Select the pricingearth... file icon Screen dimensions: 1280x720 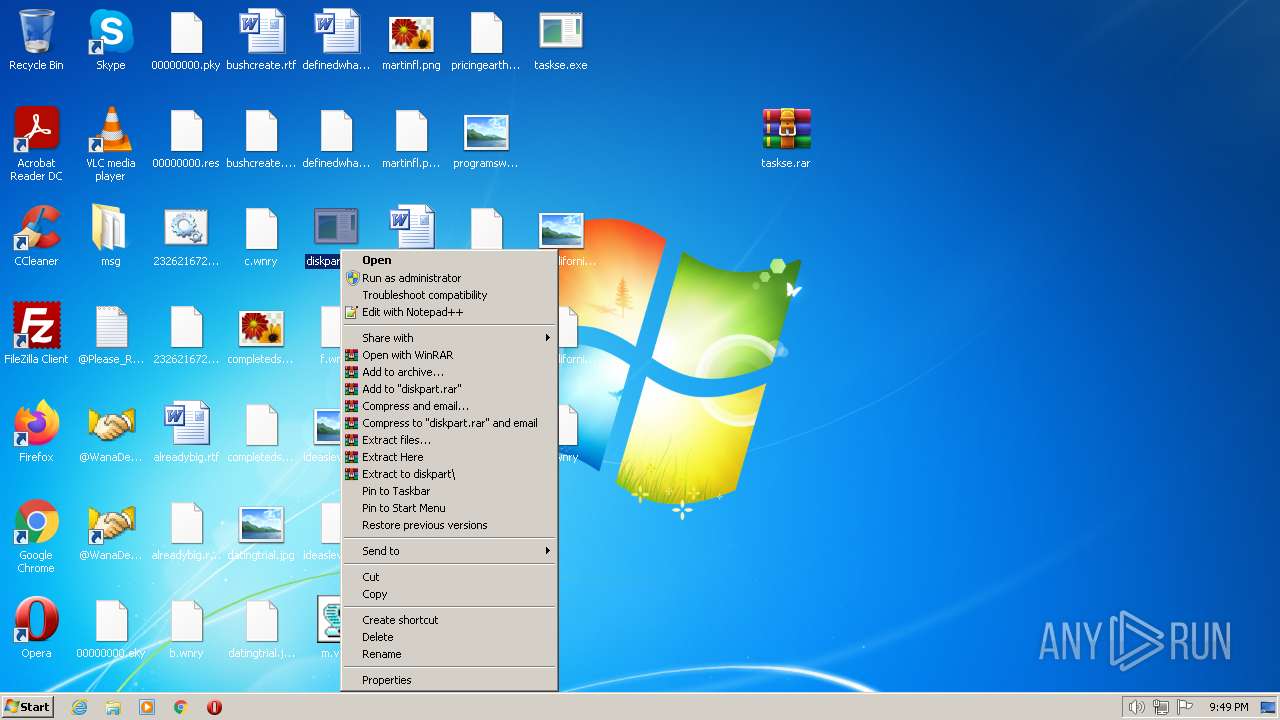pyautogui.click(x=486, y=40)
